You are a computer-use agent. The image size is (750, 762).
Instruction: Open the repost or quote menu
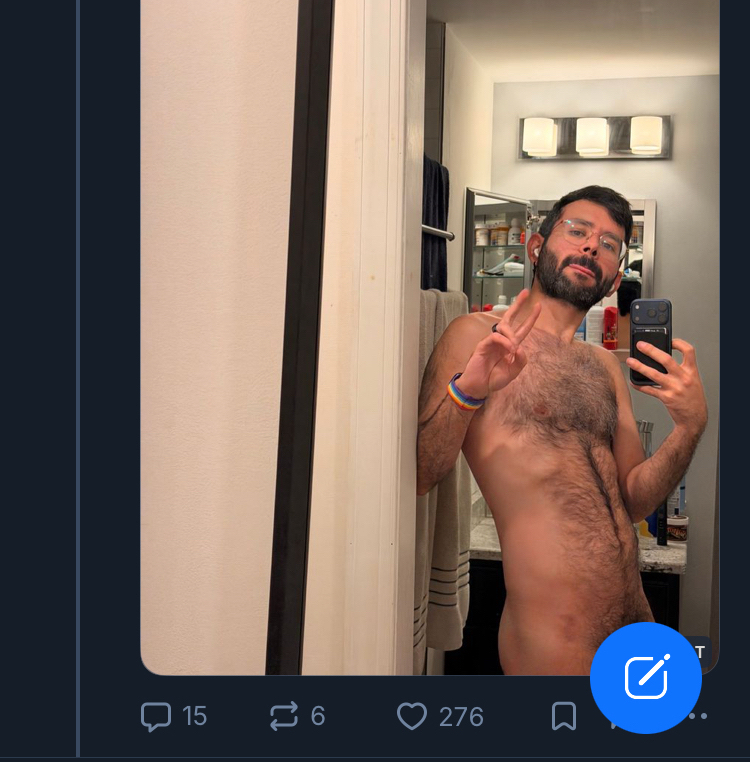tap(284, 716)
